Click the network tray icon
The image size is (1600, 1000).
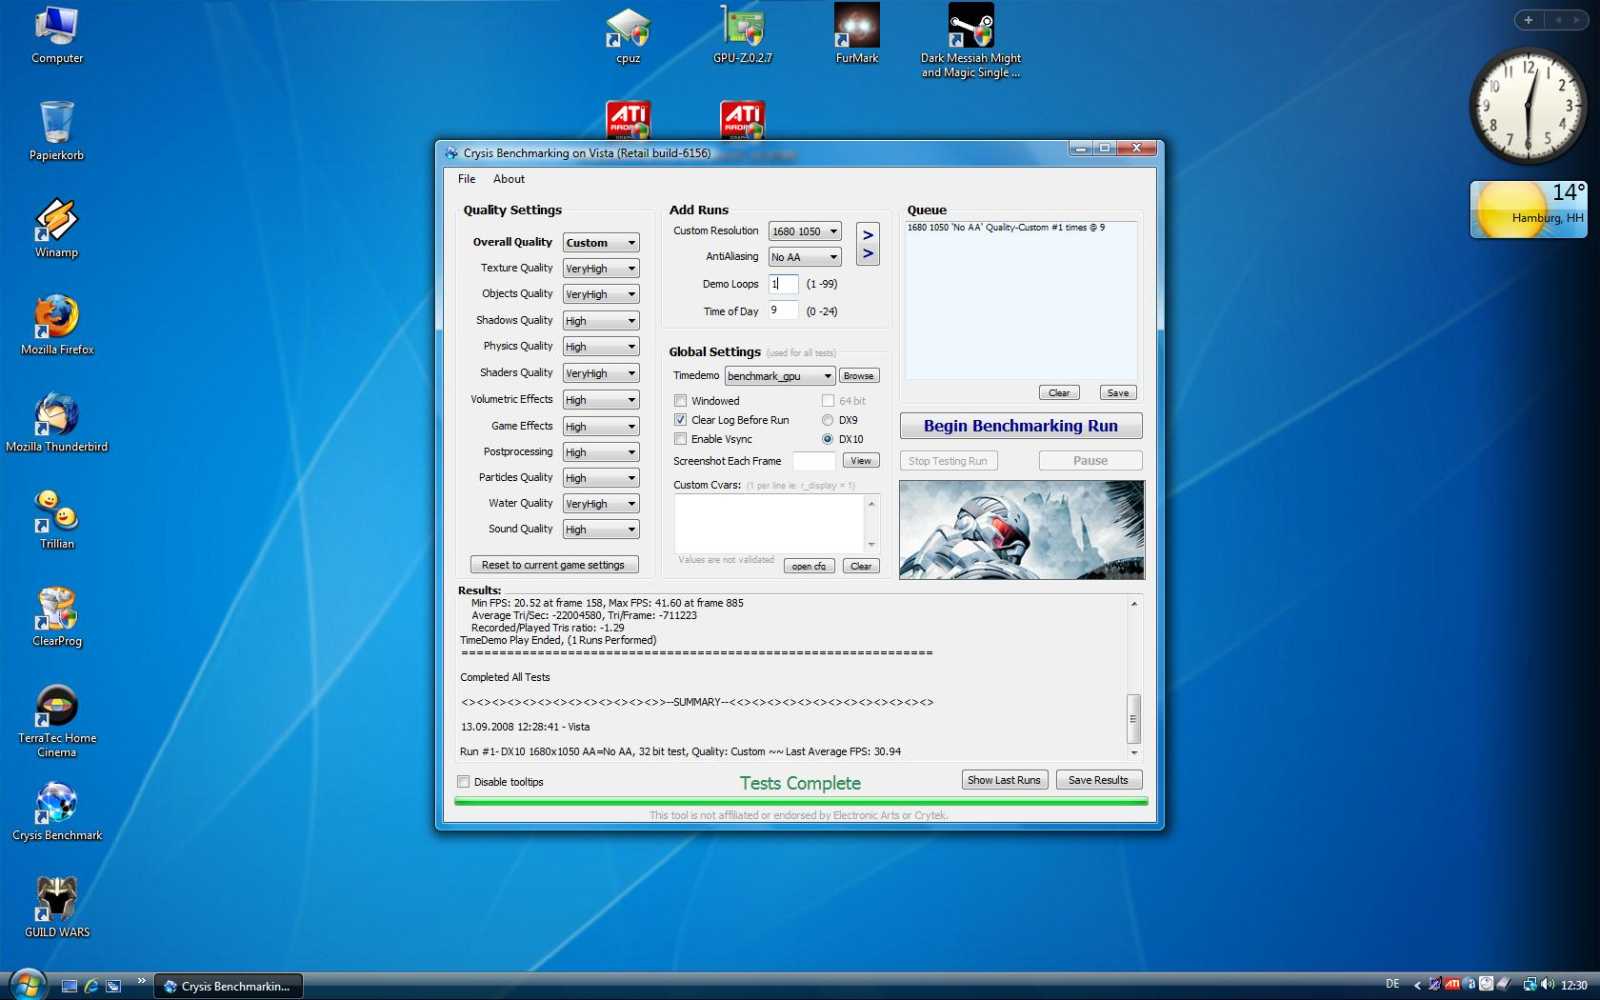[1529, 985]
